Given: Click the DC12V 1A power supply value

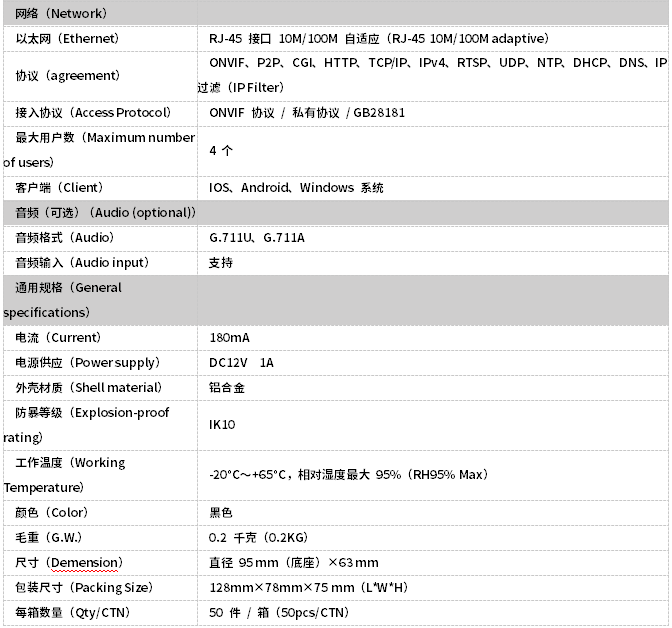Looking at the screenshot, I should click(x=241, y=363).
